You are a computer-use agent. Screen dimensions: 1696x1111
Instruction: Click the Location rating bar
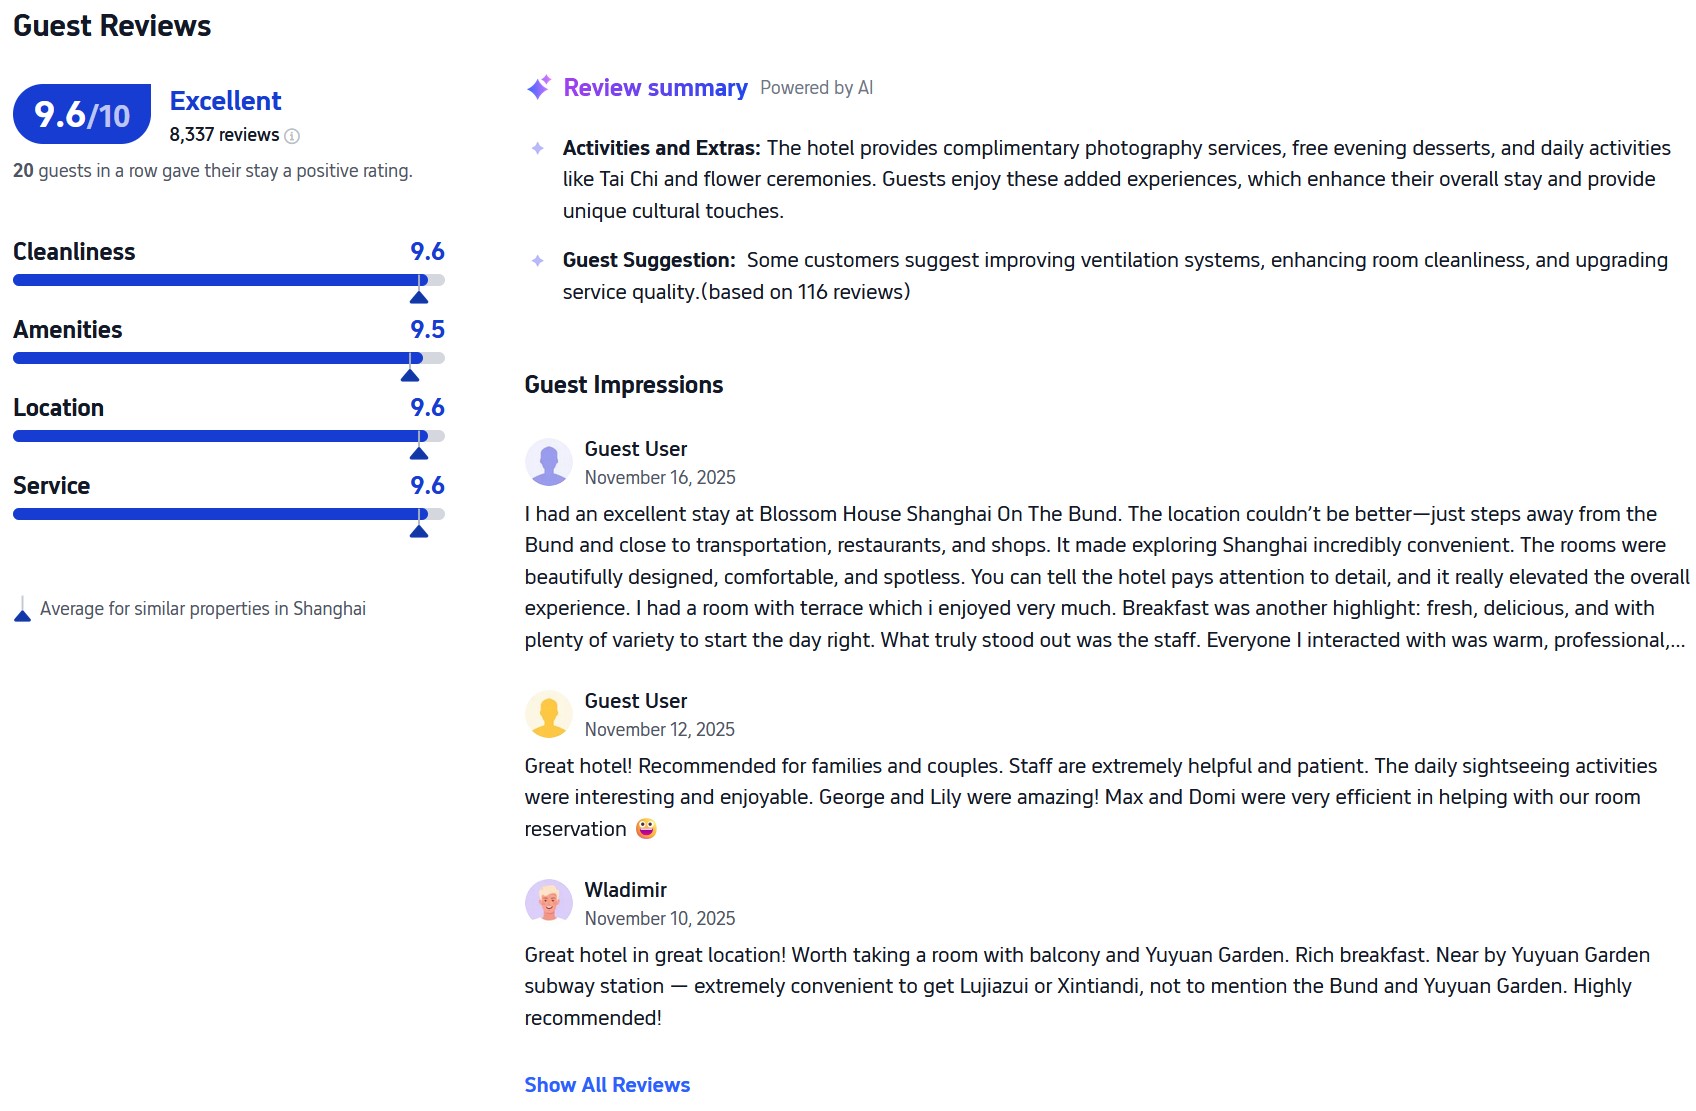(228, 436)
